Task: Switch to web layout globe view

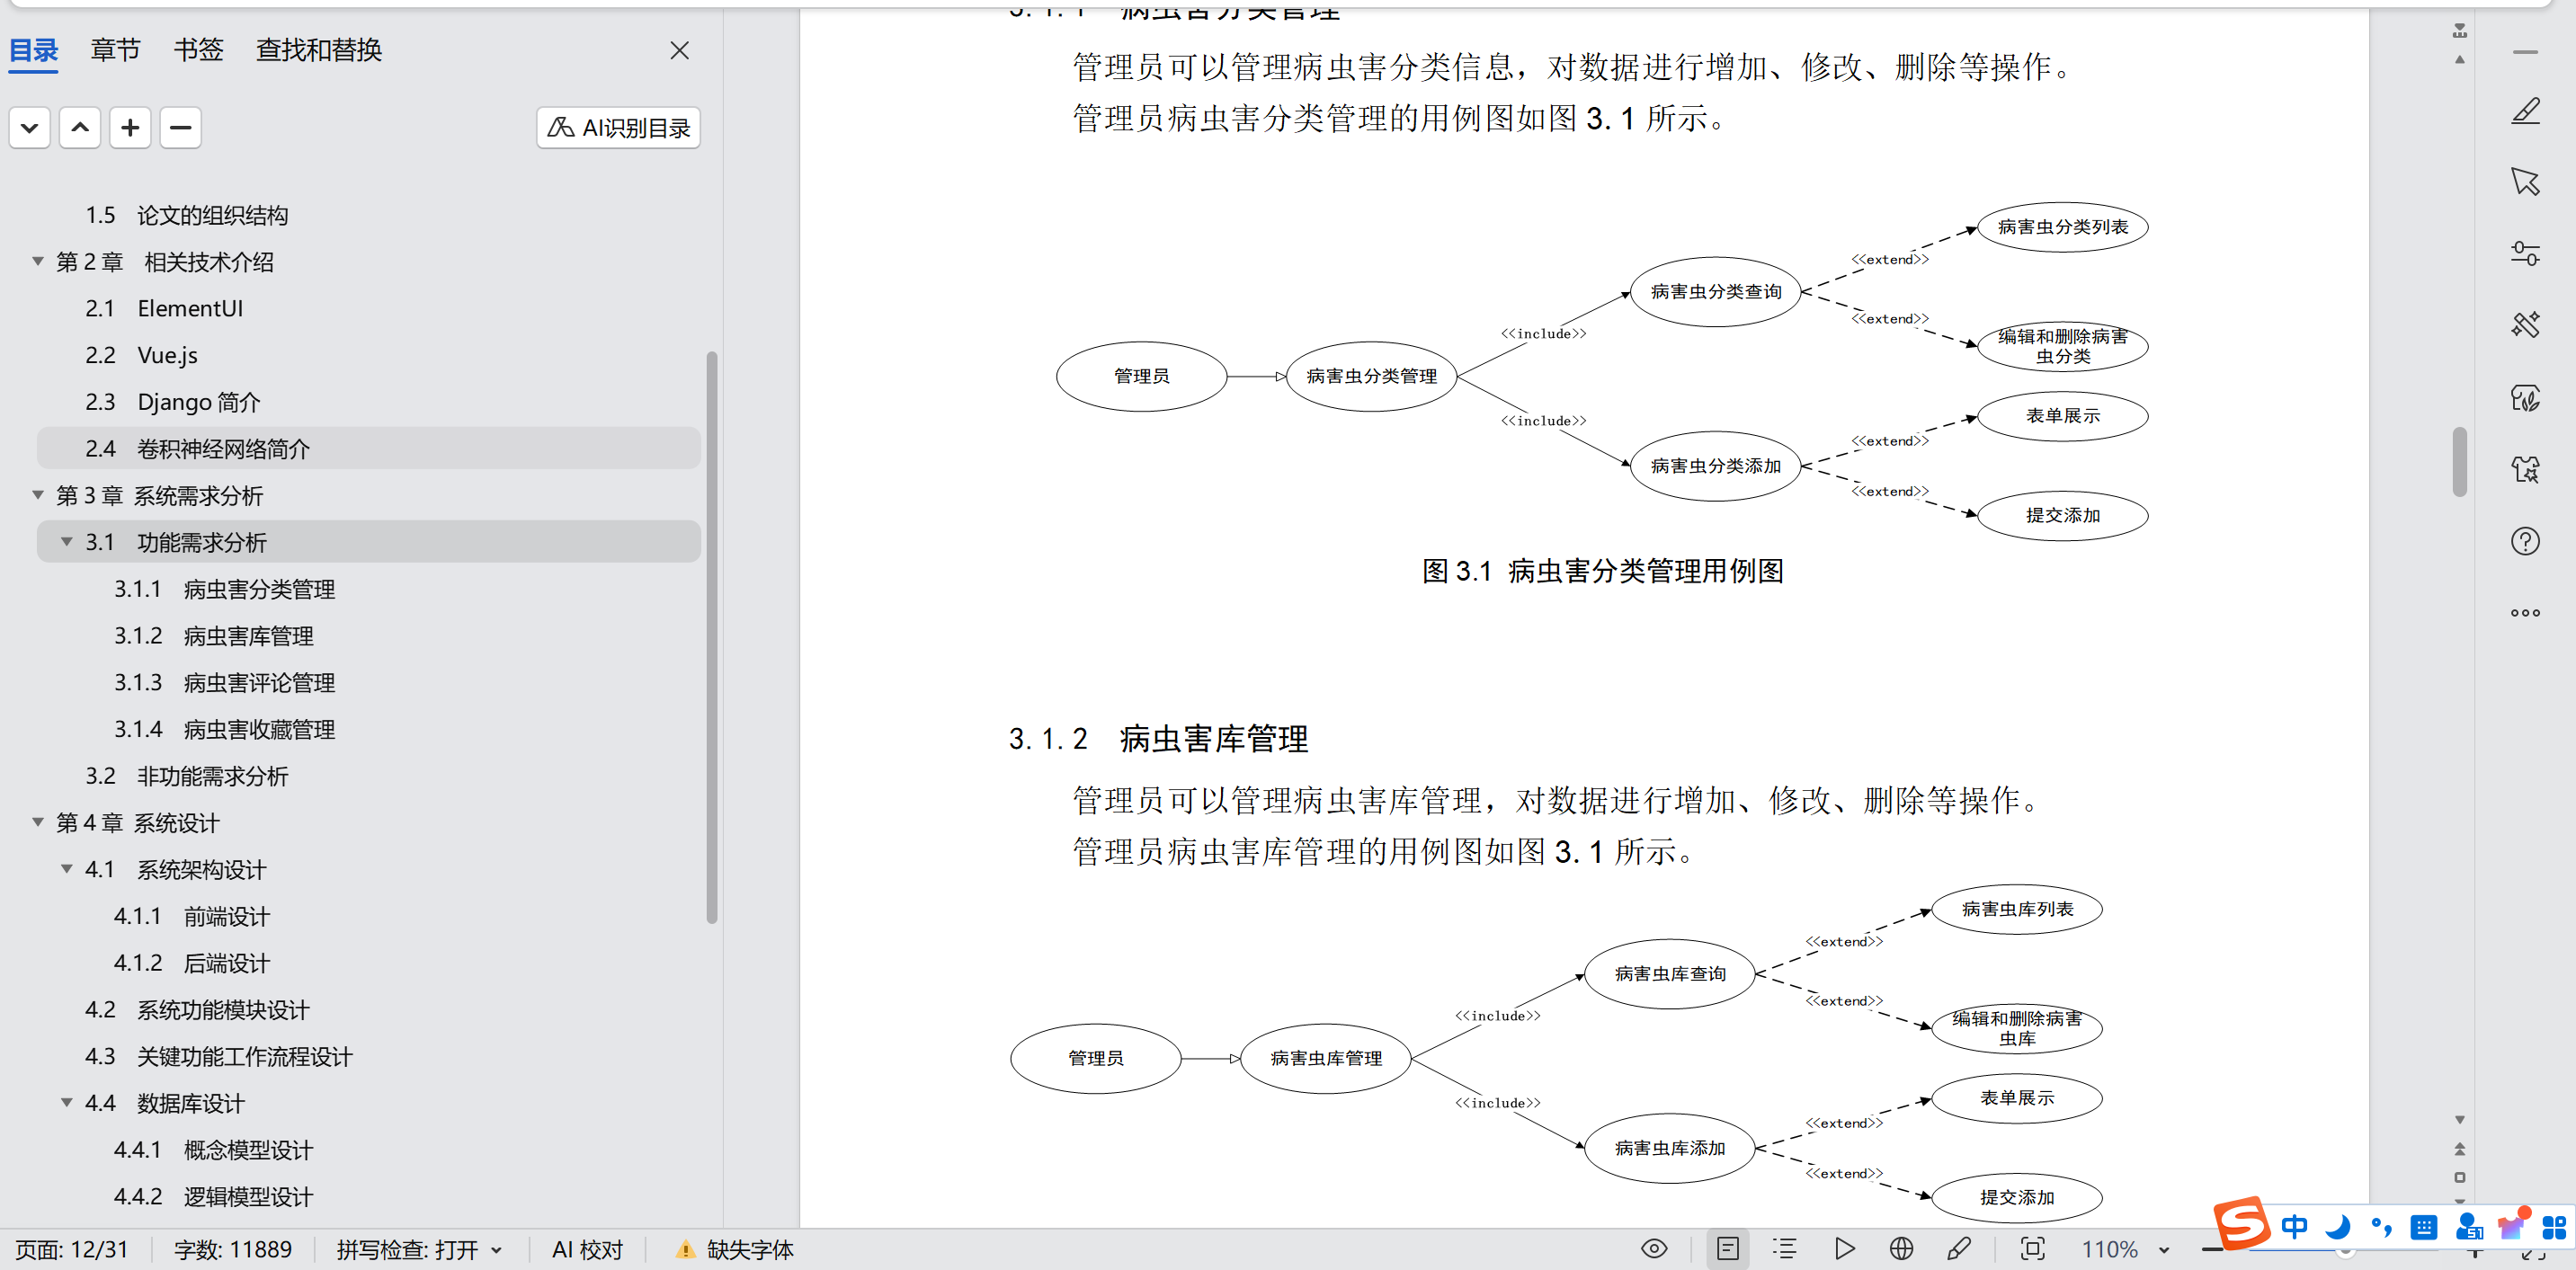Action: (1901, 1248)
